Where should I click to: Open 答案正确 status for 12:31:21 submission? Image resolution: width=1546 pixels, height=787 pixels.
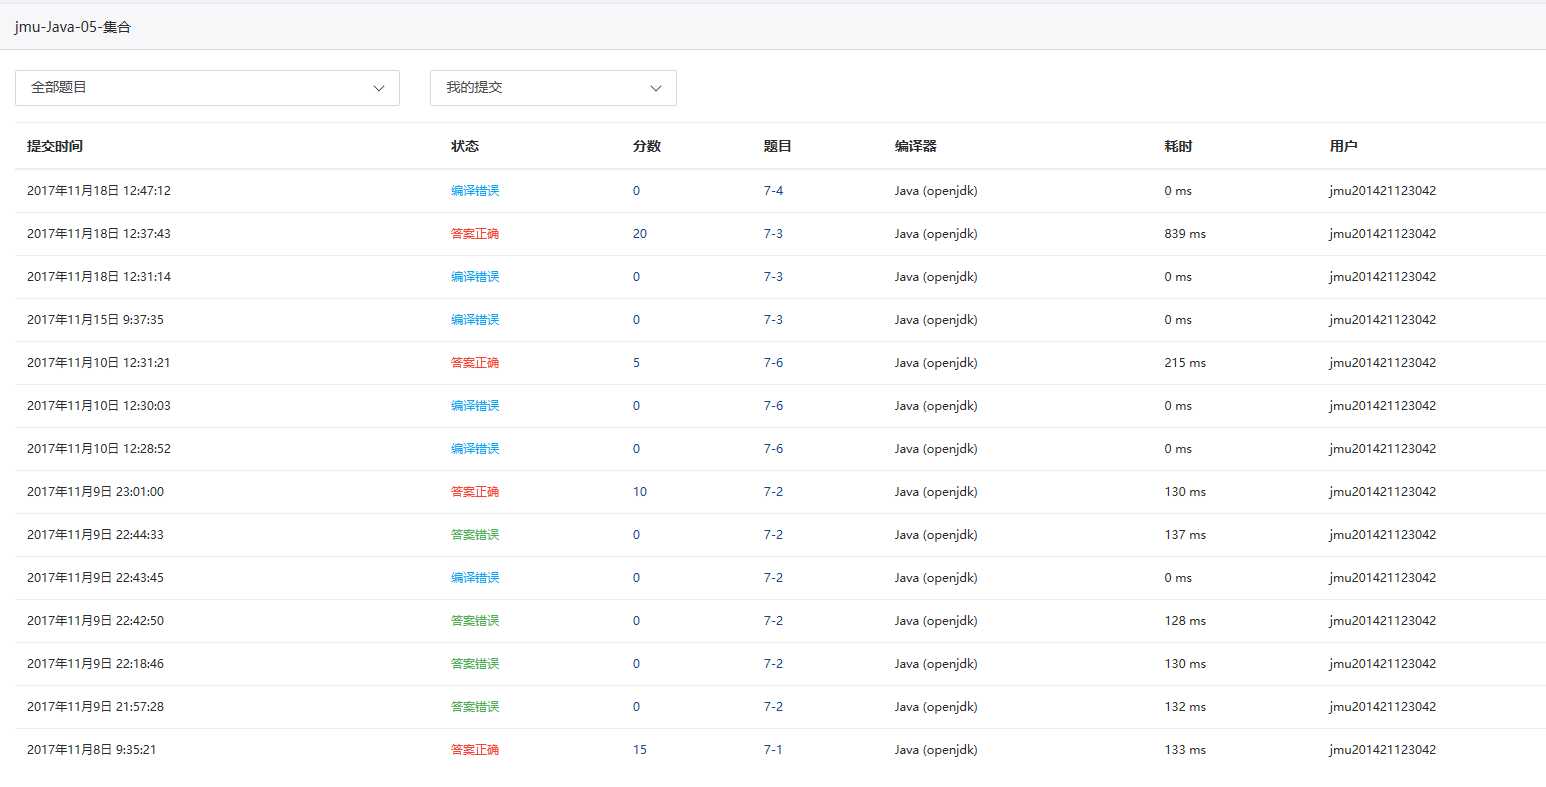tap(475, 363)
